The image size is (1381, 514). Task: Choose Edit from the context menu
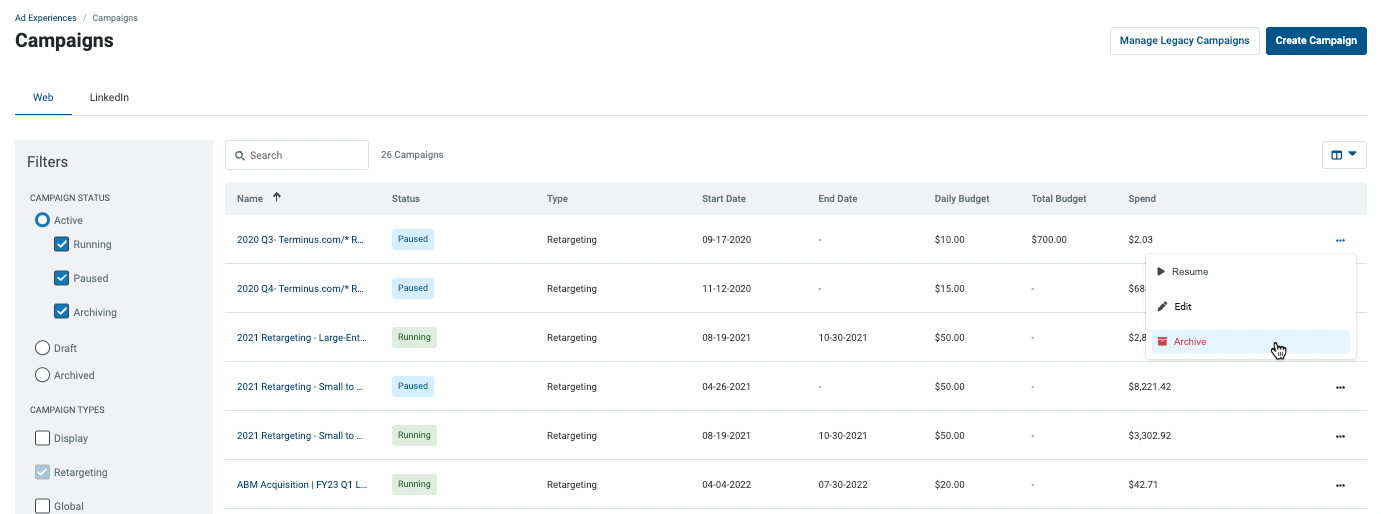point(1251,307)
